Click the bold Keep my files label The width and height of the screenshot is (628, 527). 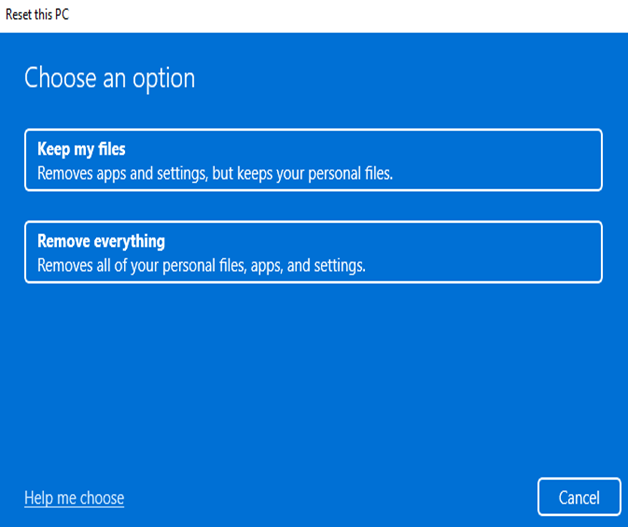(81, 150)
